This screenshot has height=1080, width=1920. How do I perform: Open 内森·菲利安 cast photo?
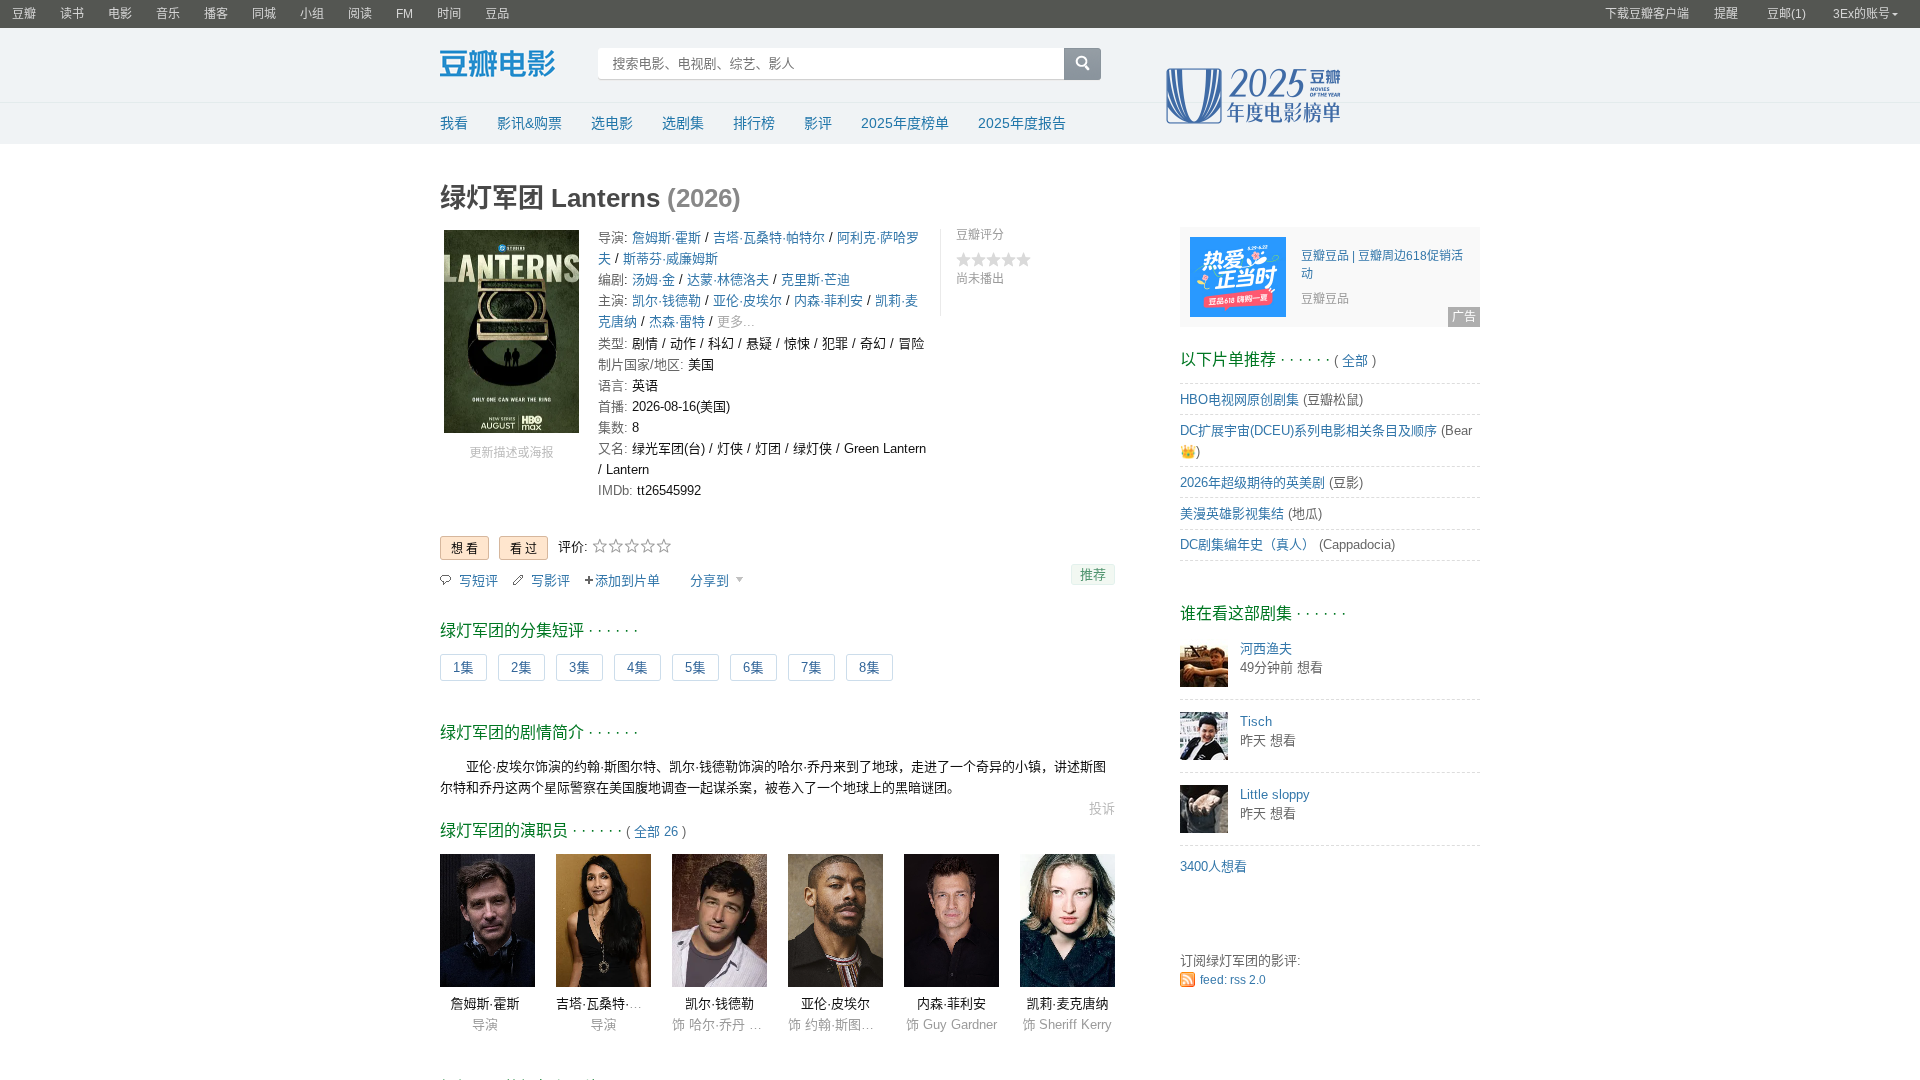pos(951,920)
